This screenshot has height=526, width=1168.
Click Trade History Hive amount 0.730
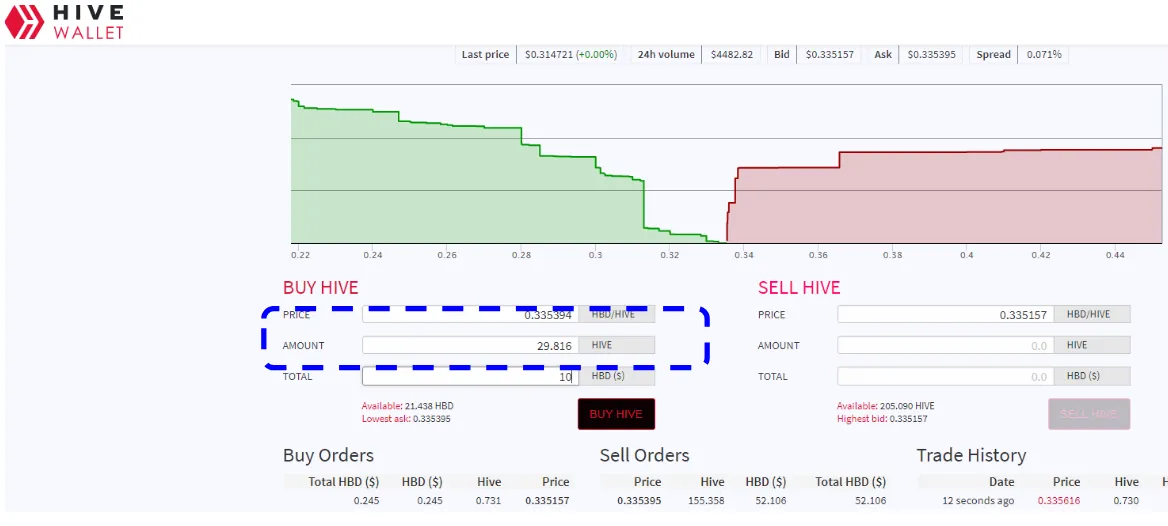coord(1126,501)
